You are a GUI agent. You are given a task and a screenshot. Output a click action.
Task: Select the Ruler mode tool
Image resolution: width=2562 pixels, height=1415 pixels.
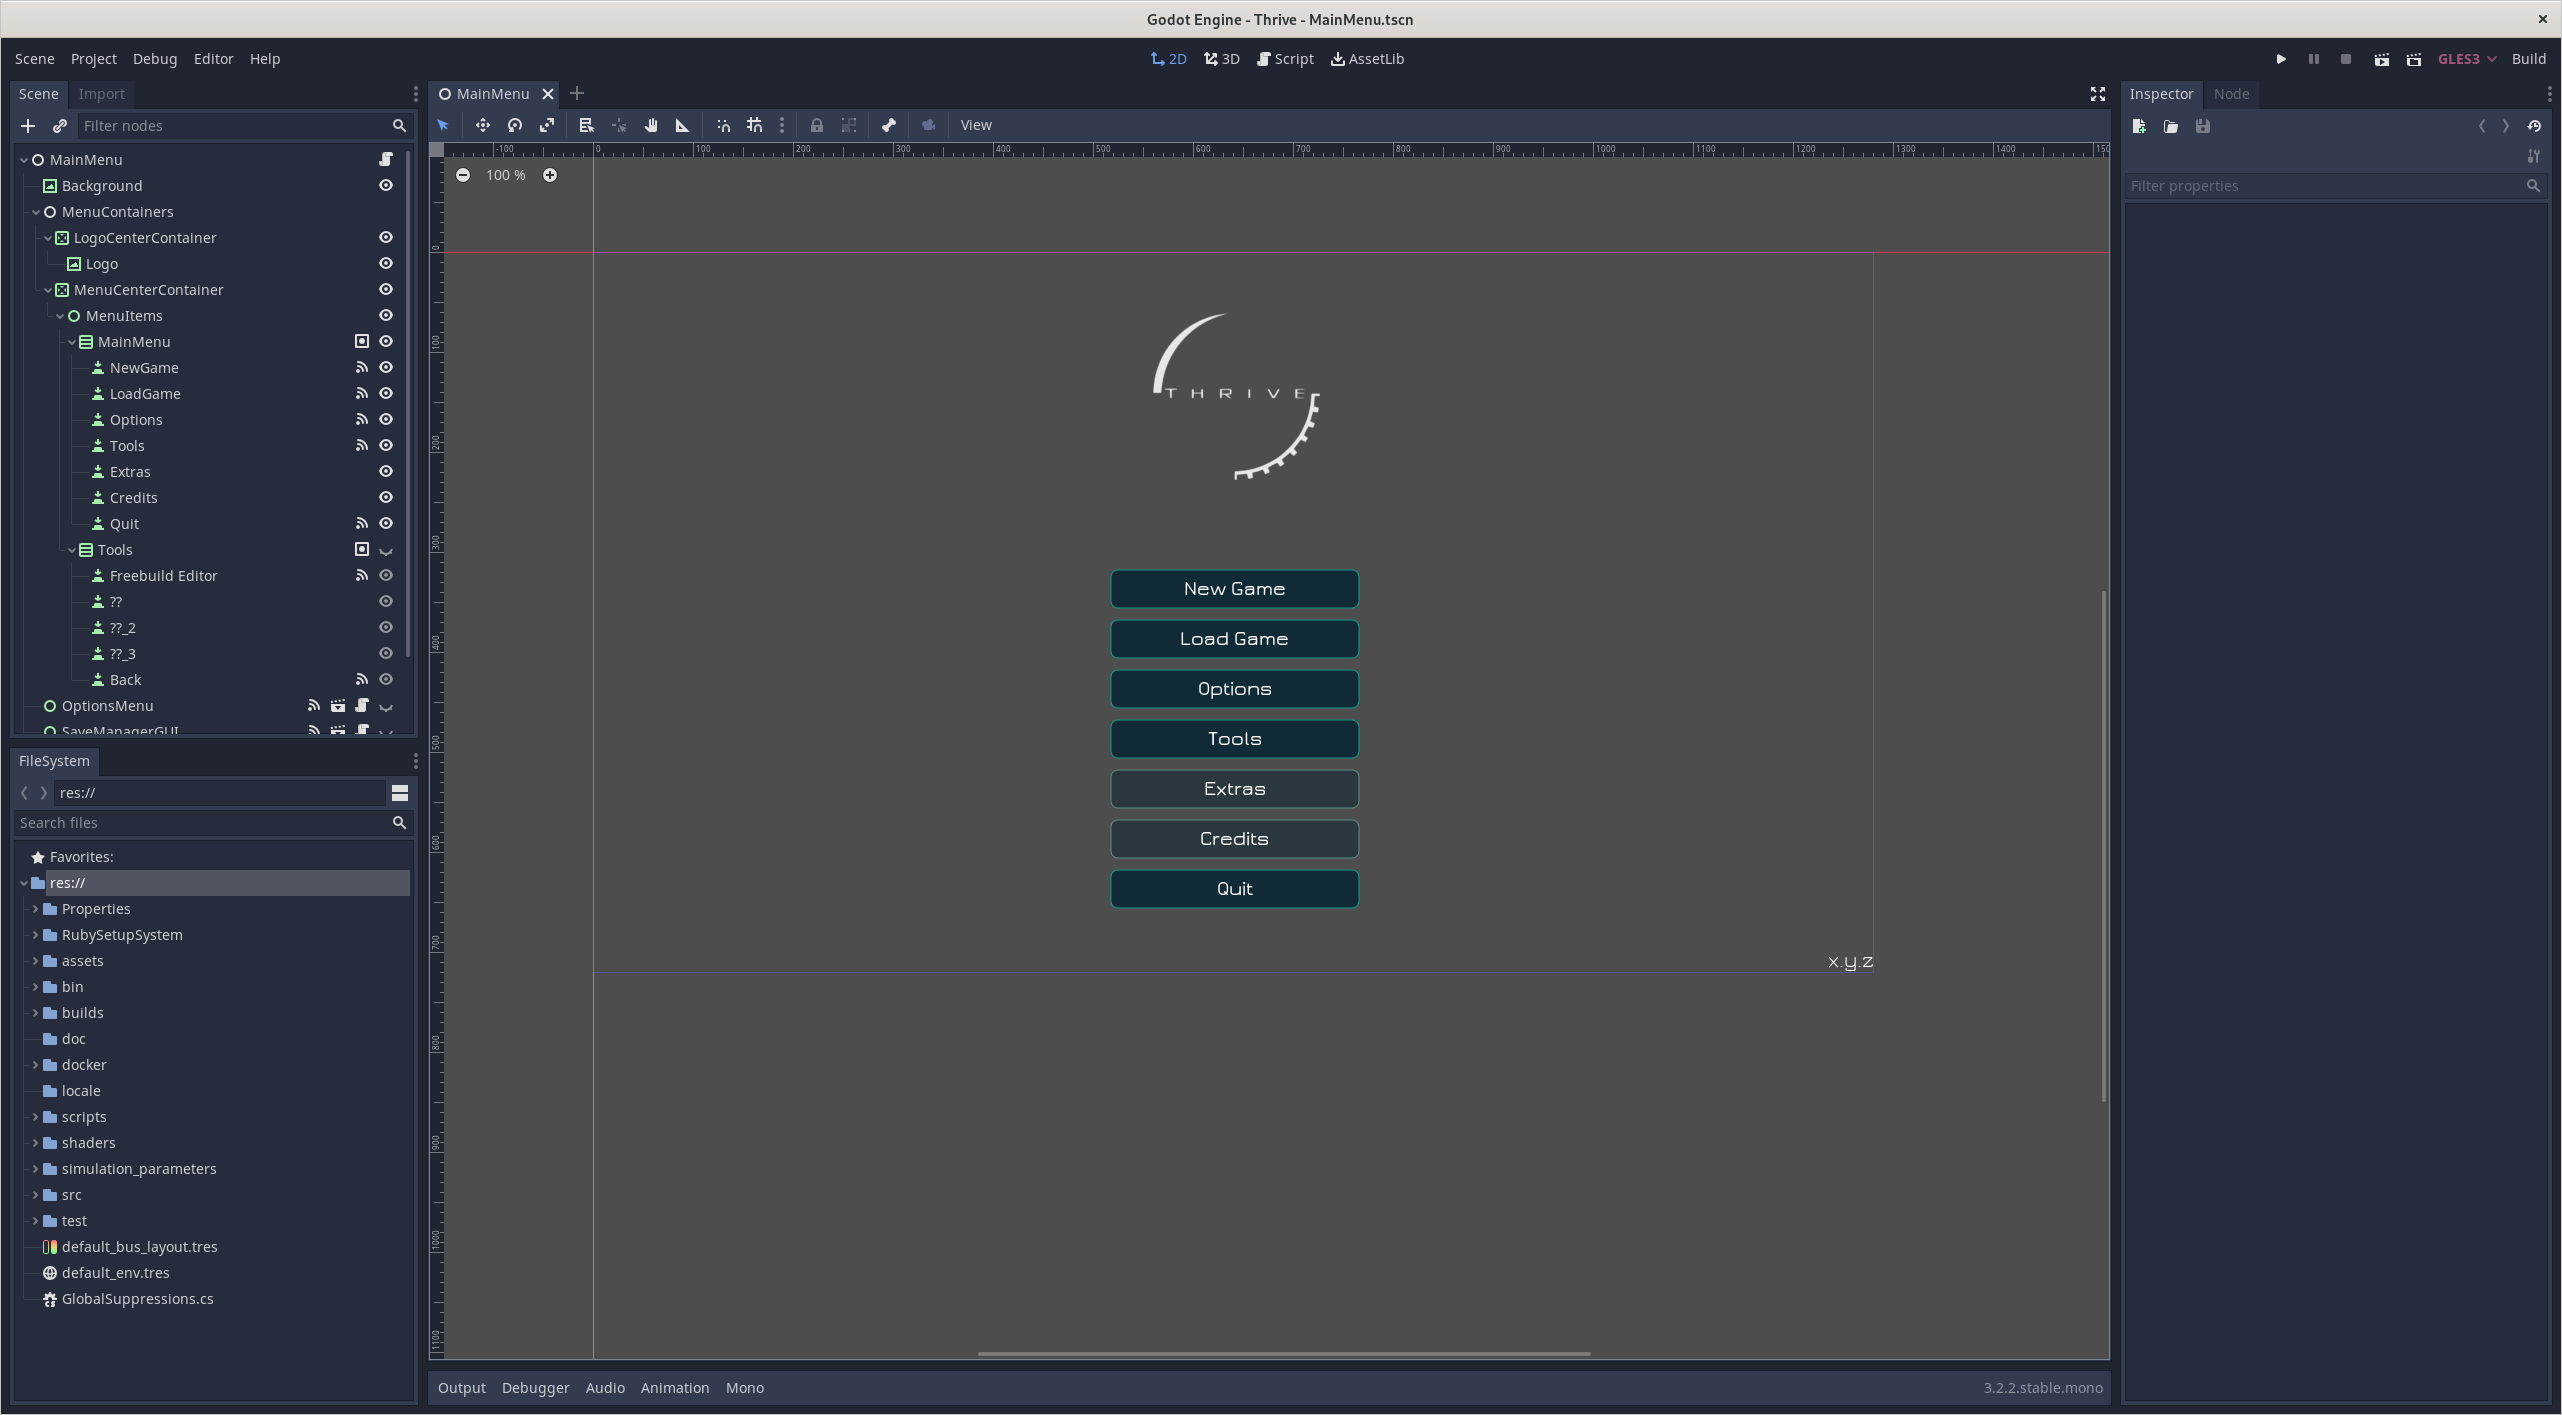point(683,125)
